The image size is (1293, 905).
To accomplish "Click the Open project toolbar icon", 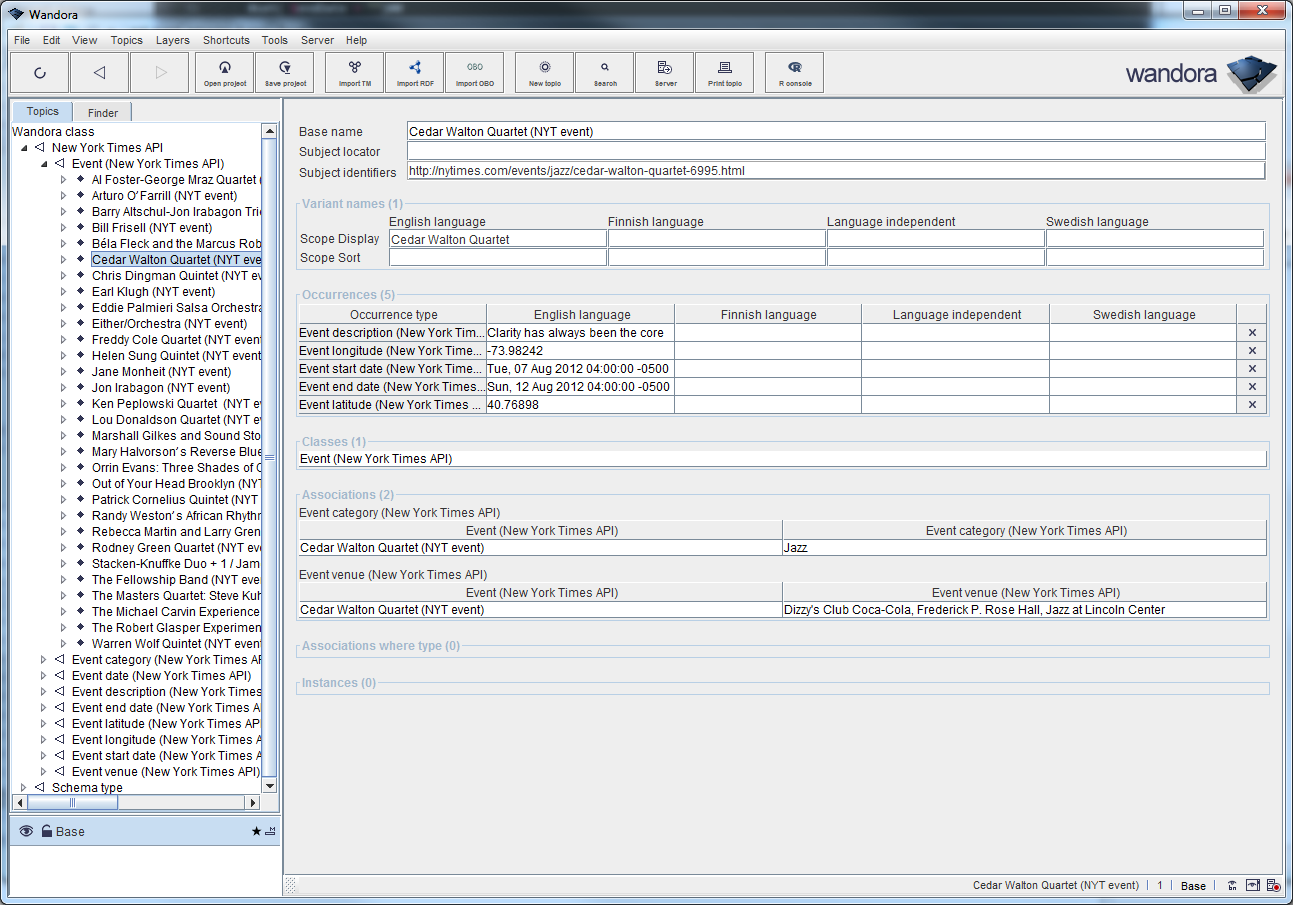I will pos(225,72).
